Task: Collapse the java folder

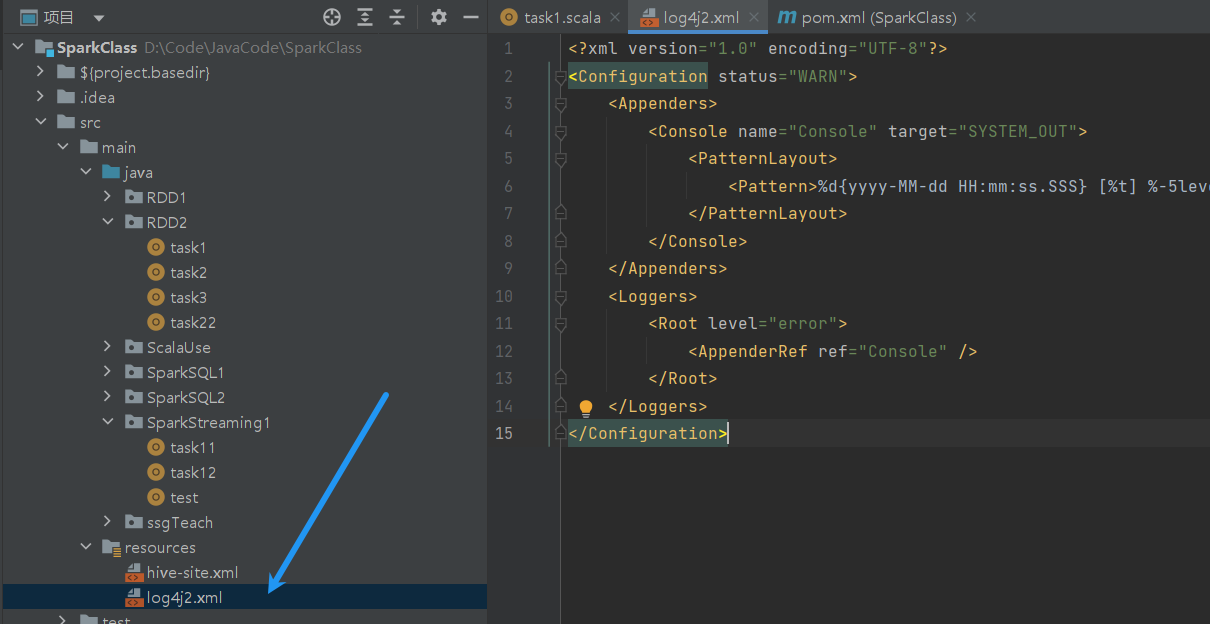Action: tap(85, 172)
